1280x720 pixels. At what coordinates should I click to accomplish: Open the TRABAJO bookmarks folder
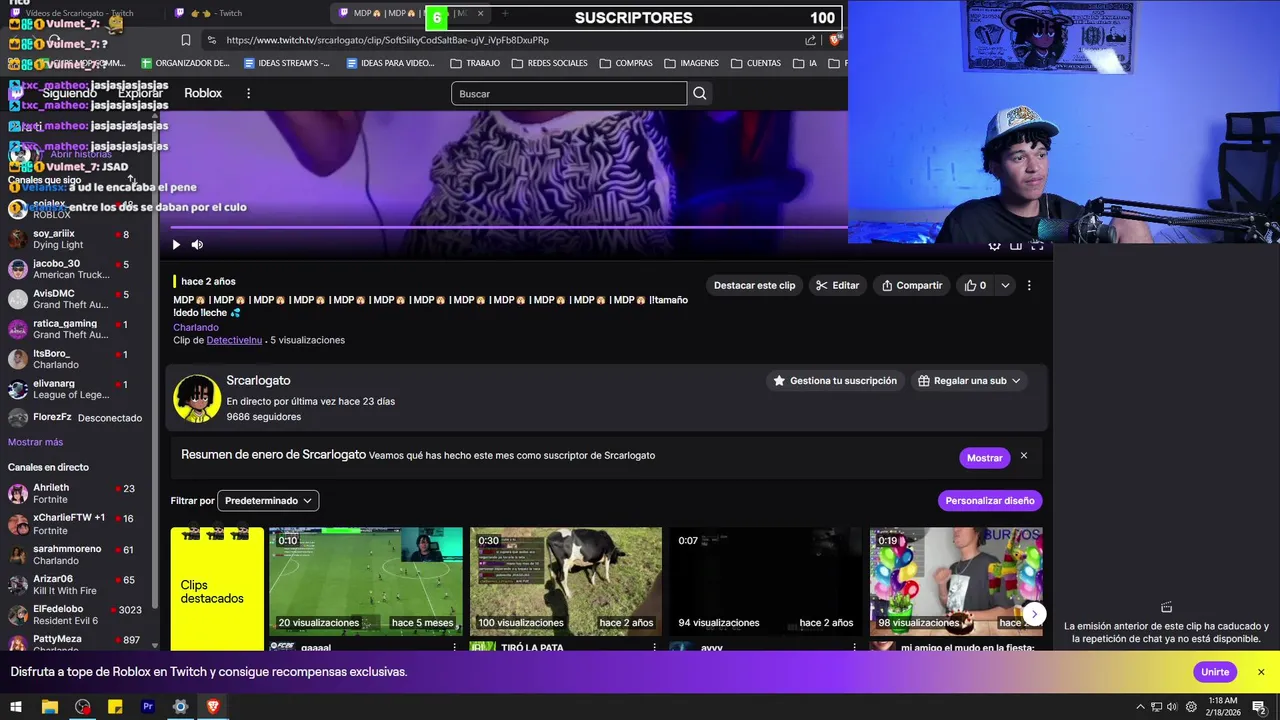click(x=475, y=63)
